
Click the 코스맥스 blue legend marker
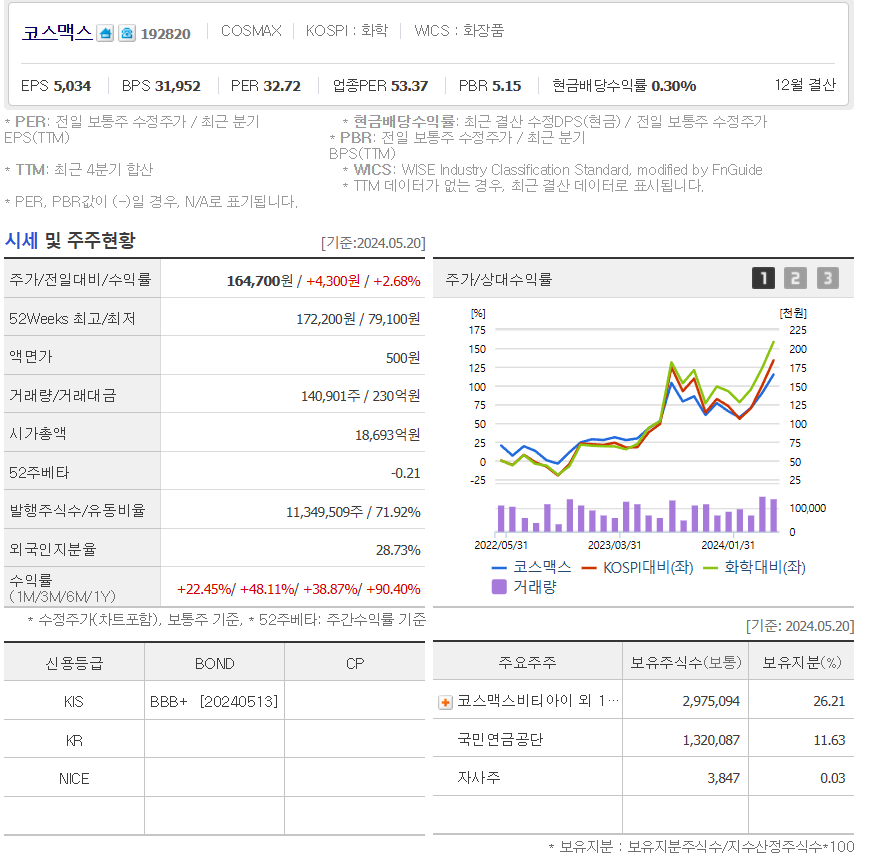[499, 568]
